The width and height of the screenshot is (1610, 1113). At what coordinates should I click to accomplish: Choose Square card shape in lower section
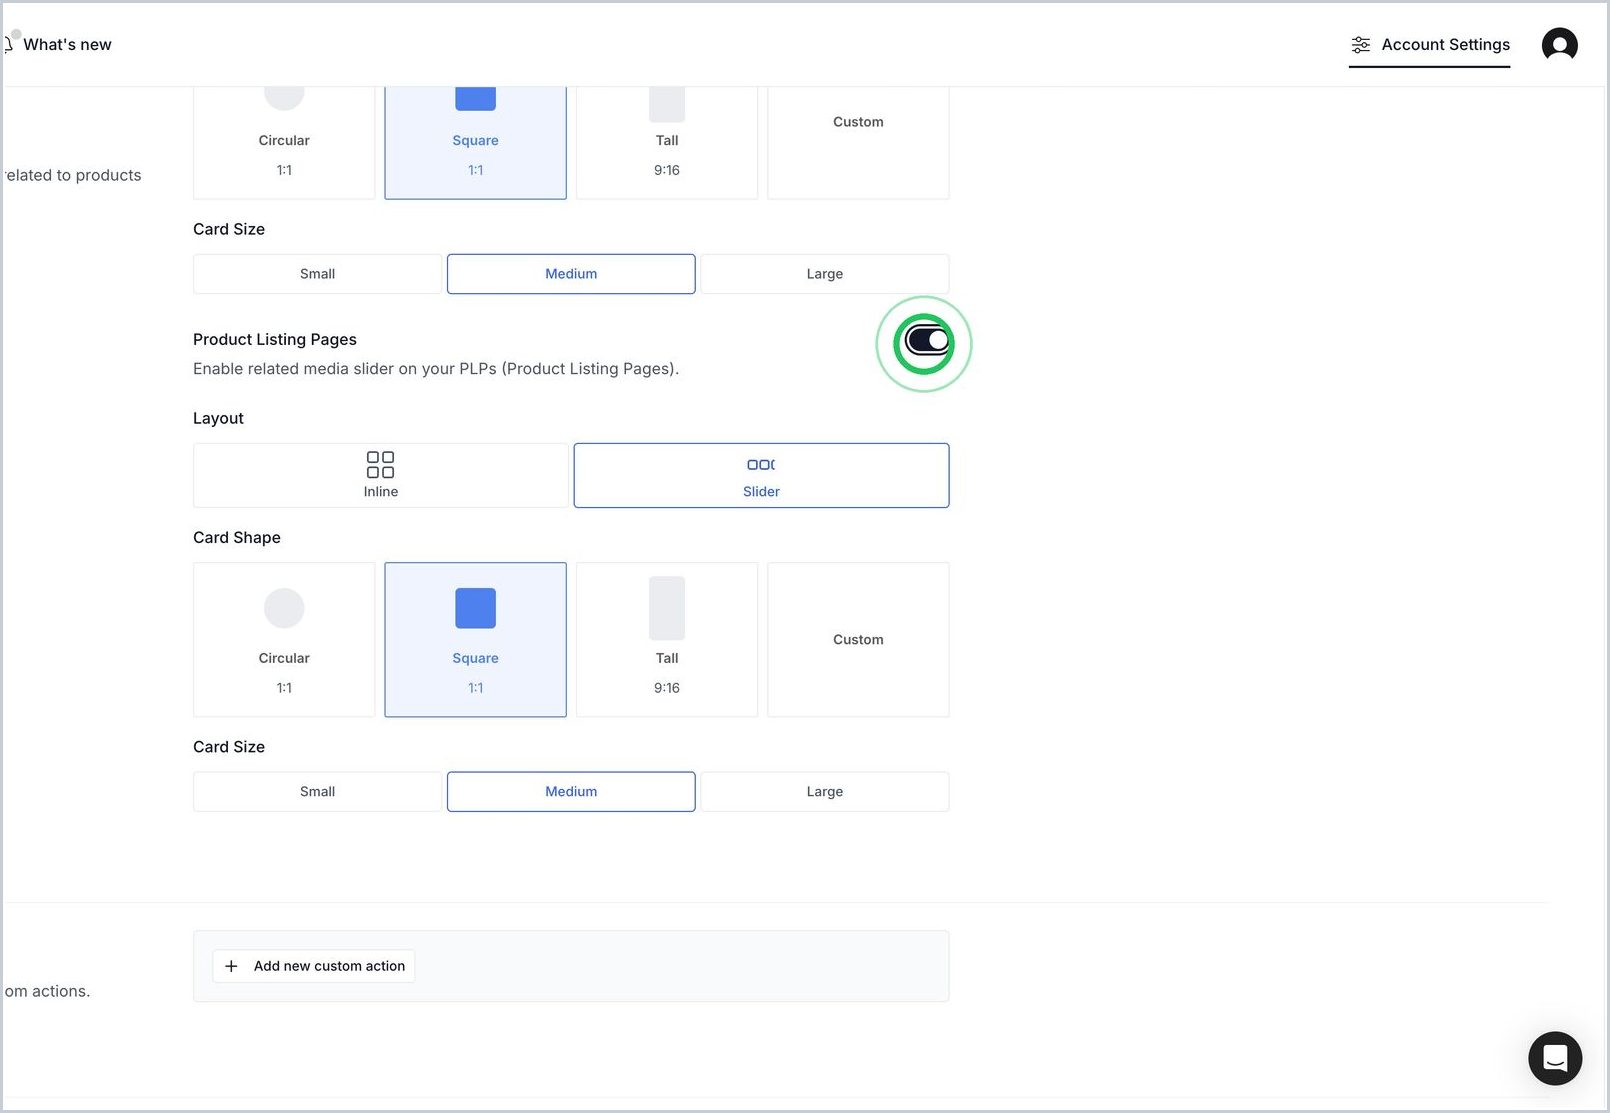(x=476, y=640)
